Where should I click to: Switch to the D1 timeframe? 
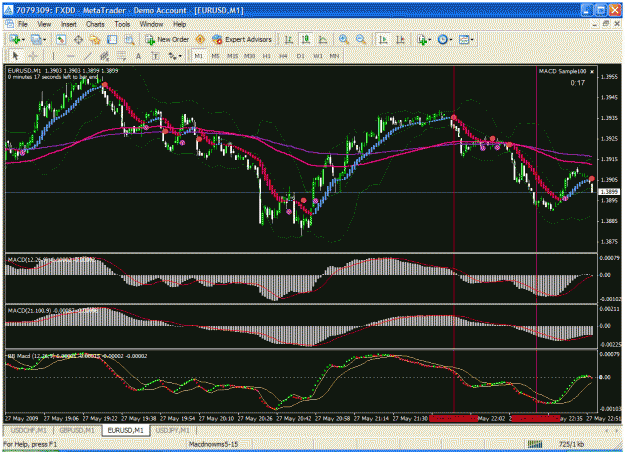(301, 56)
